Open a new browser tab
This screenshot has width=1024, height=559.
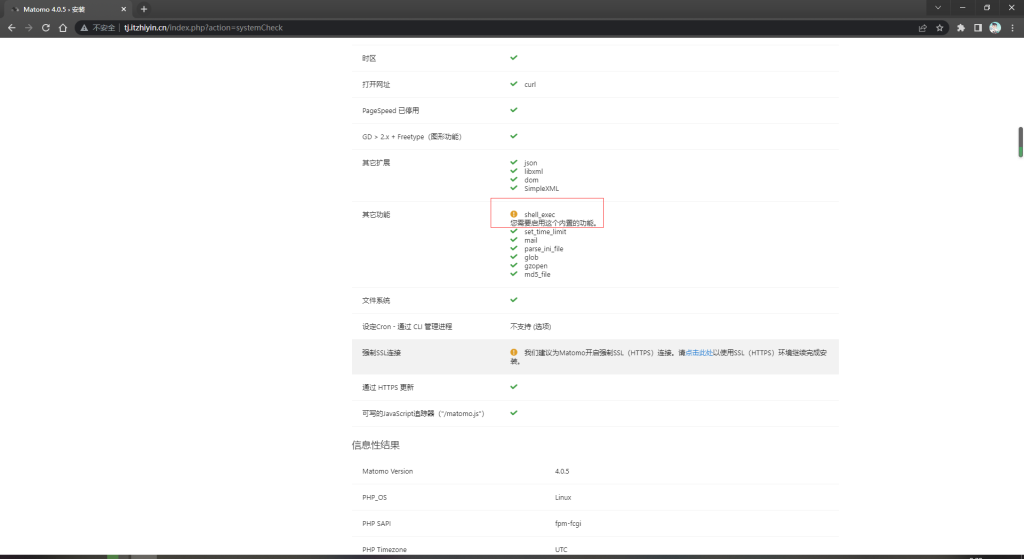tap(144, 9)
